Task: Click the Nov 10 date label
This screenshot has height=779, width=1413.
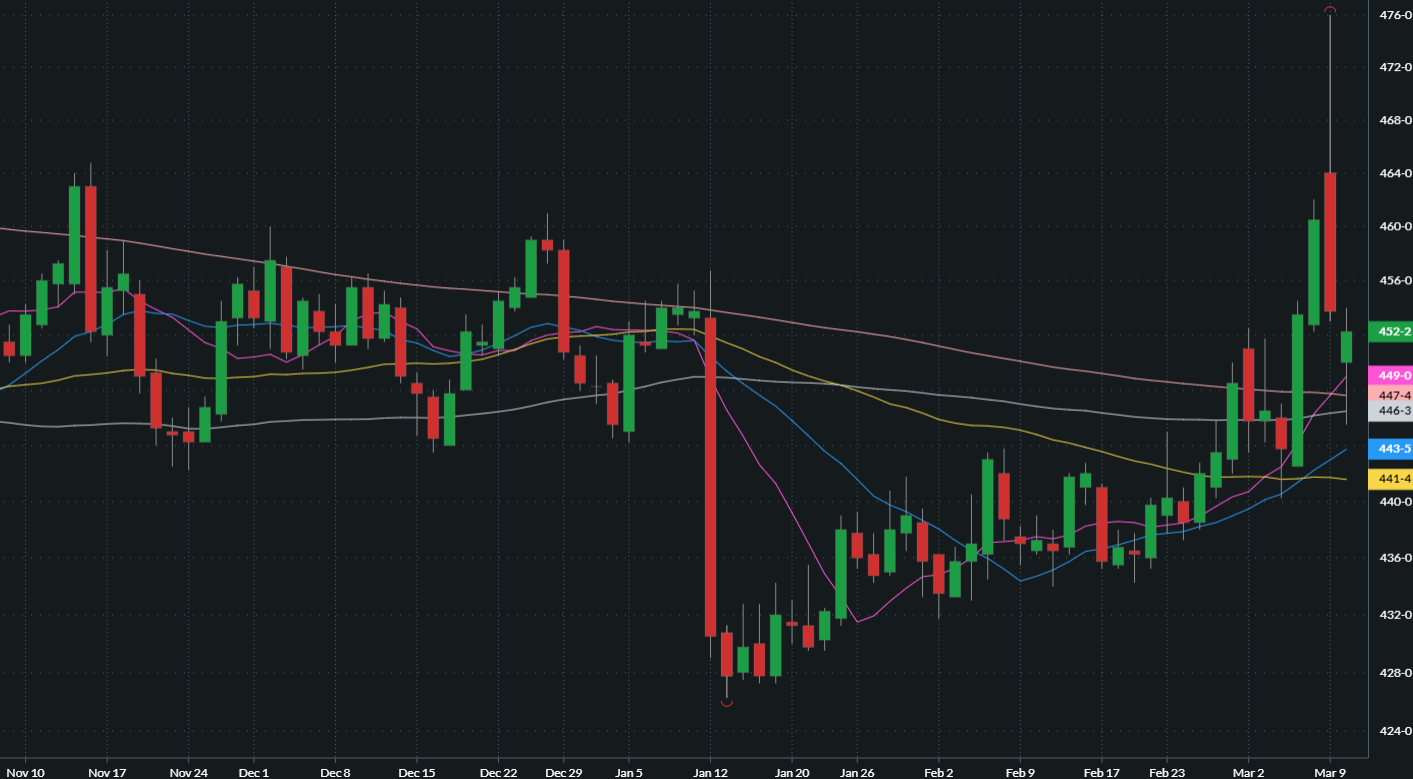Action: (25, 773)
